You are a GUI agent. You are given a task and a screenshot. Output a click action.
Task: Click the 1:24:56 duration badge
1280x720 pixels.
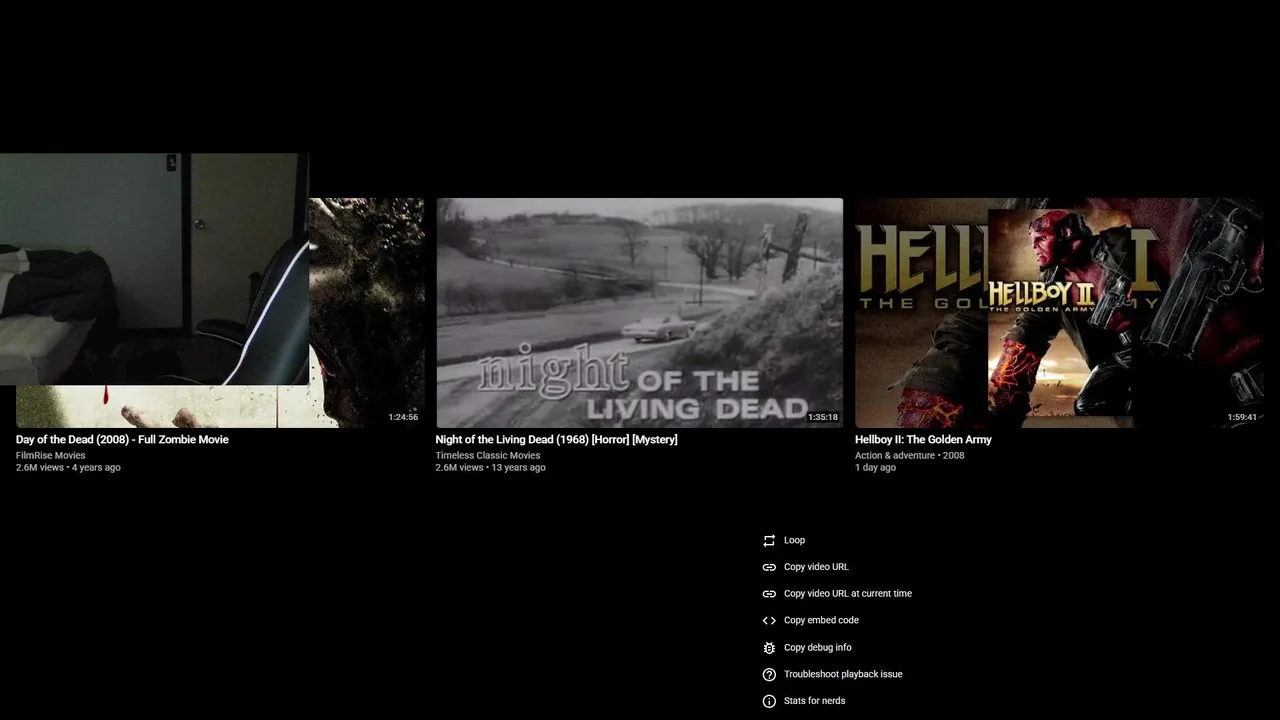(403, 417)
